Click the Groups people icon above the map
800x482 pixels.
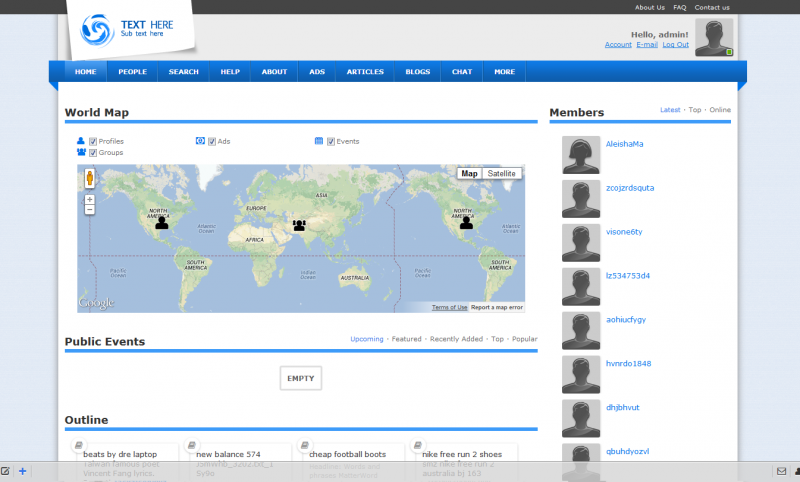pyautogui.click(x=81, y=152)
